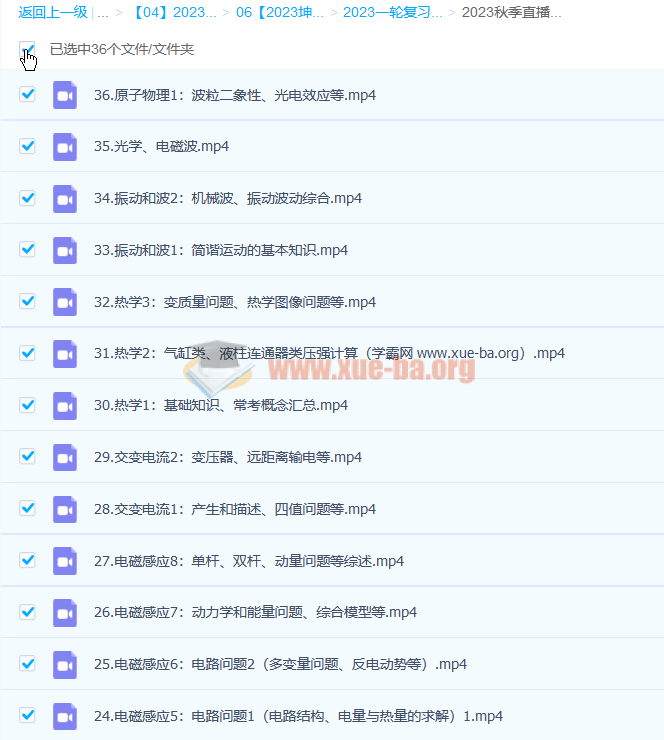
Task: Open the 2023一轮复习 breadcrumb folder
Action: [392, 13]
